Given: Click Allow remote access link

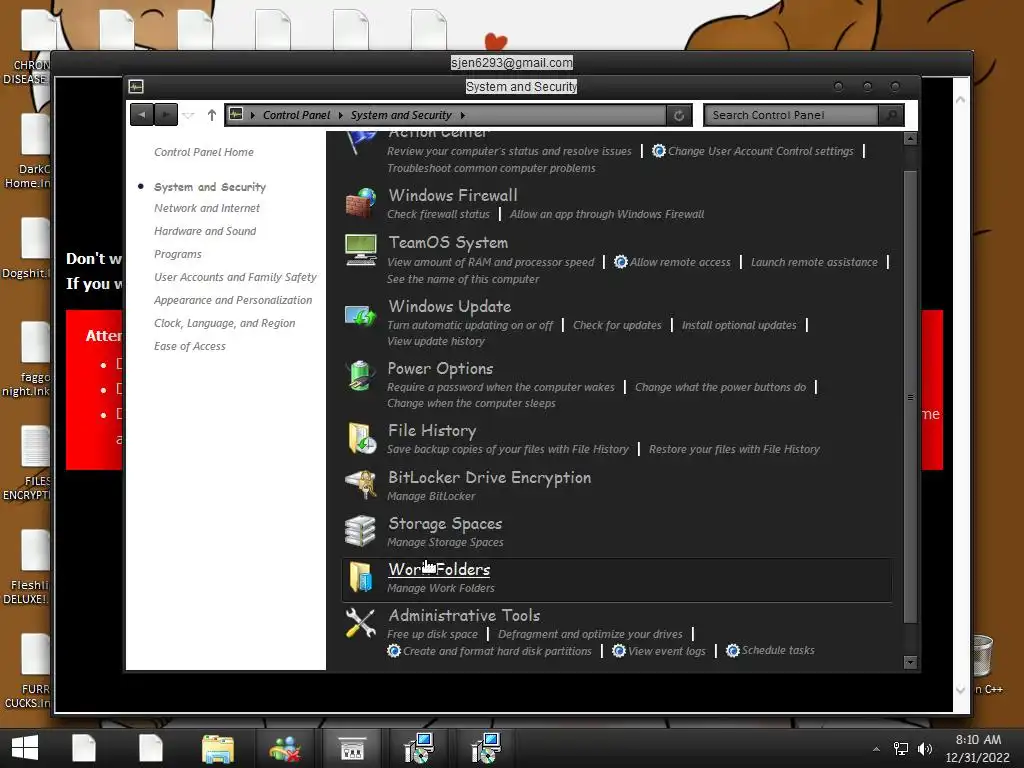Looking at the screenshot, I should pyautogui.click(x=680, y=263).
